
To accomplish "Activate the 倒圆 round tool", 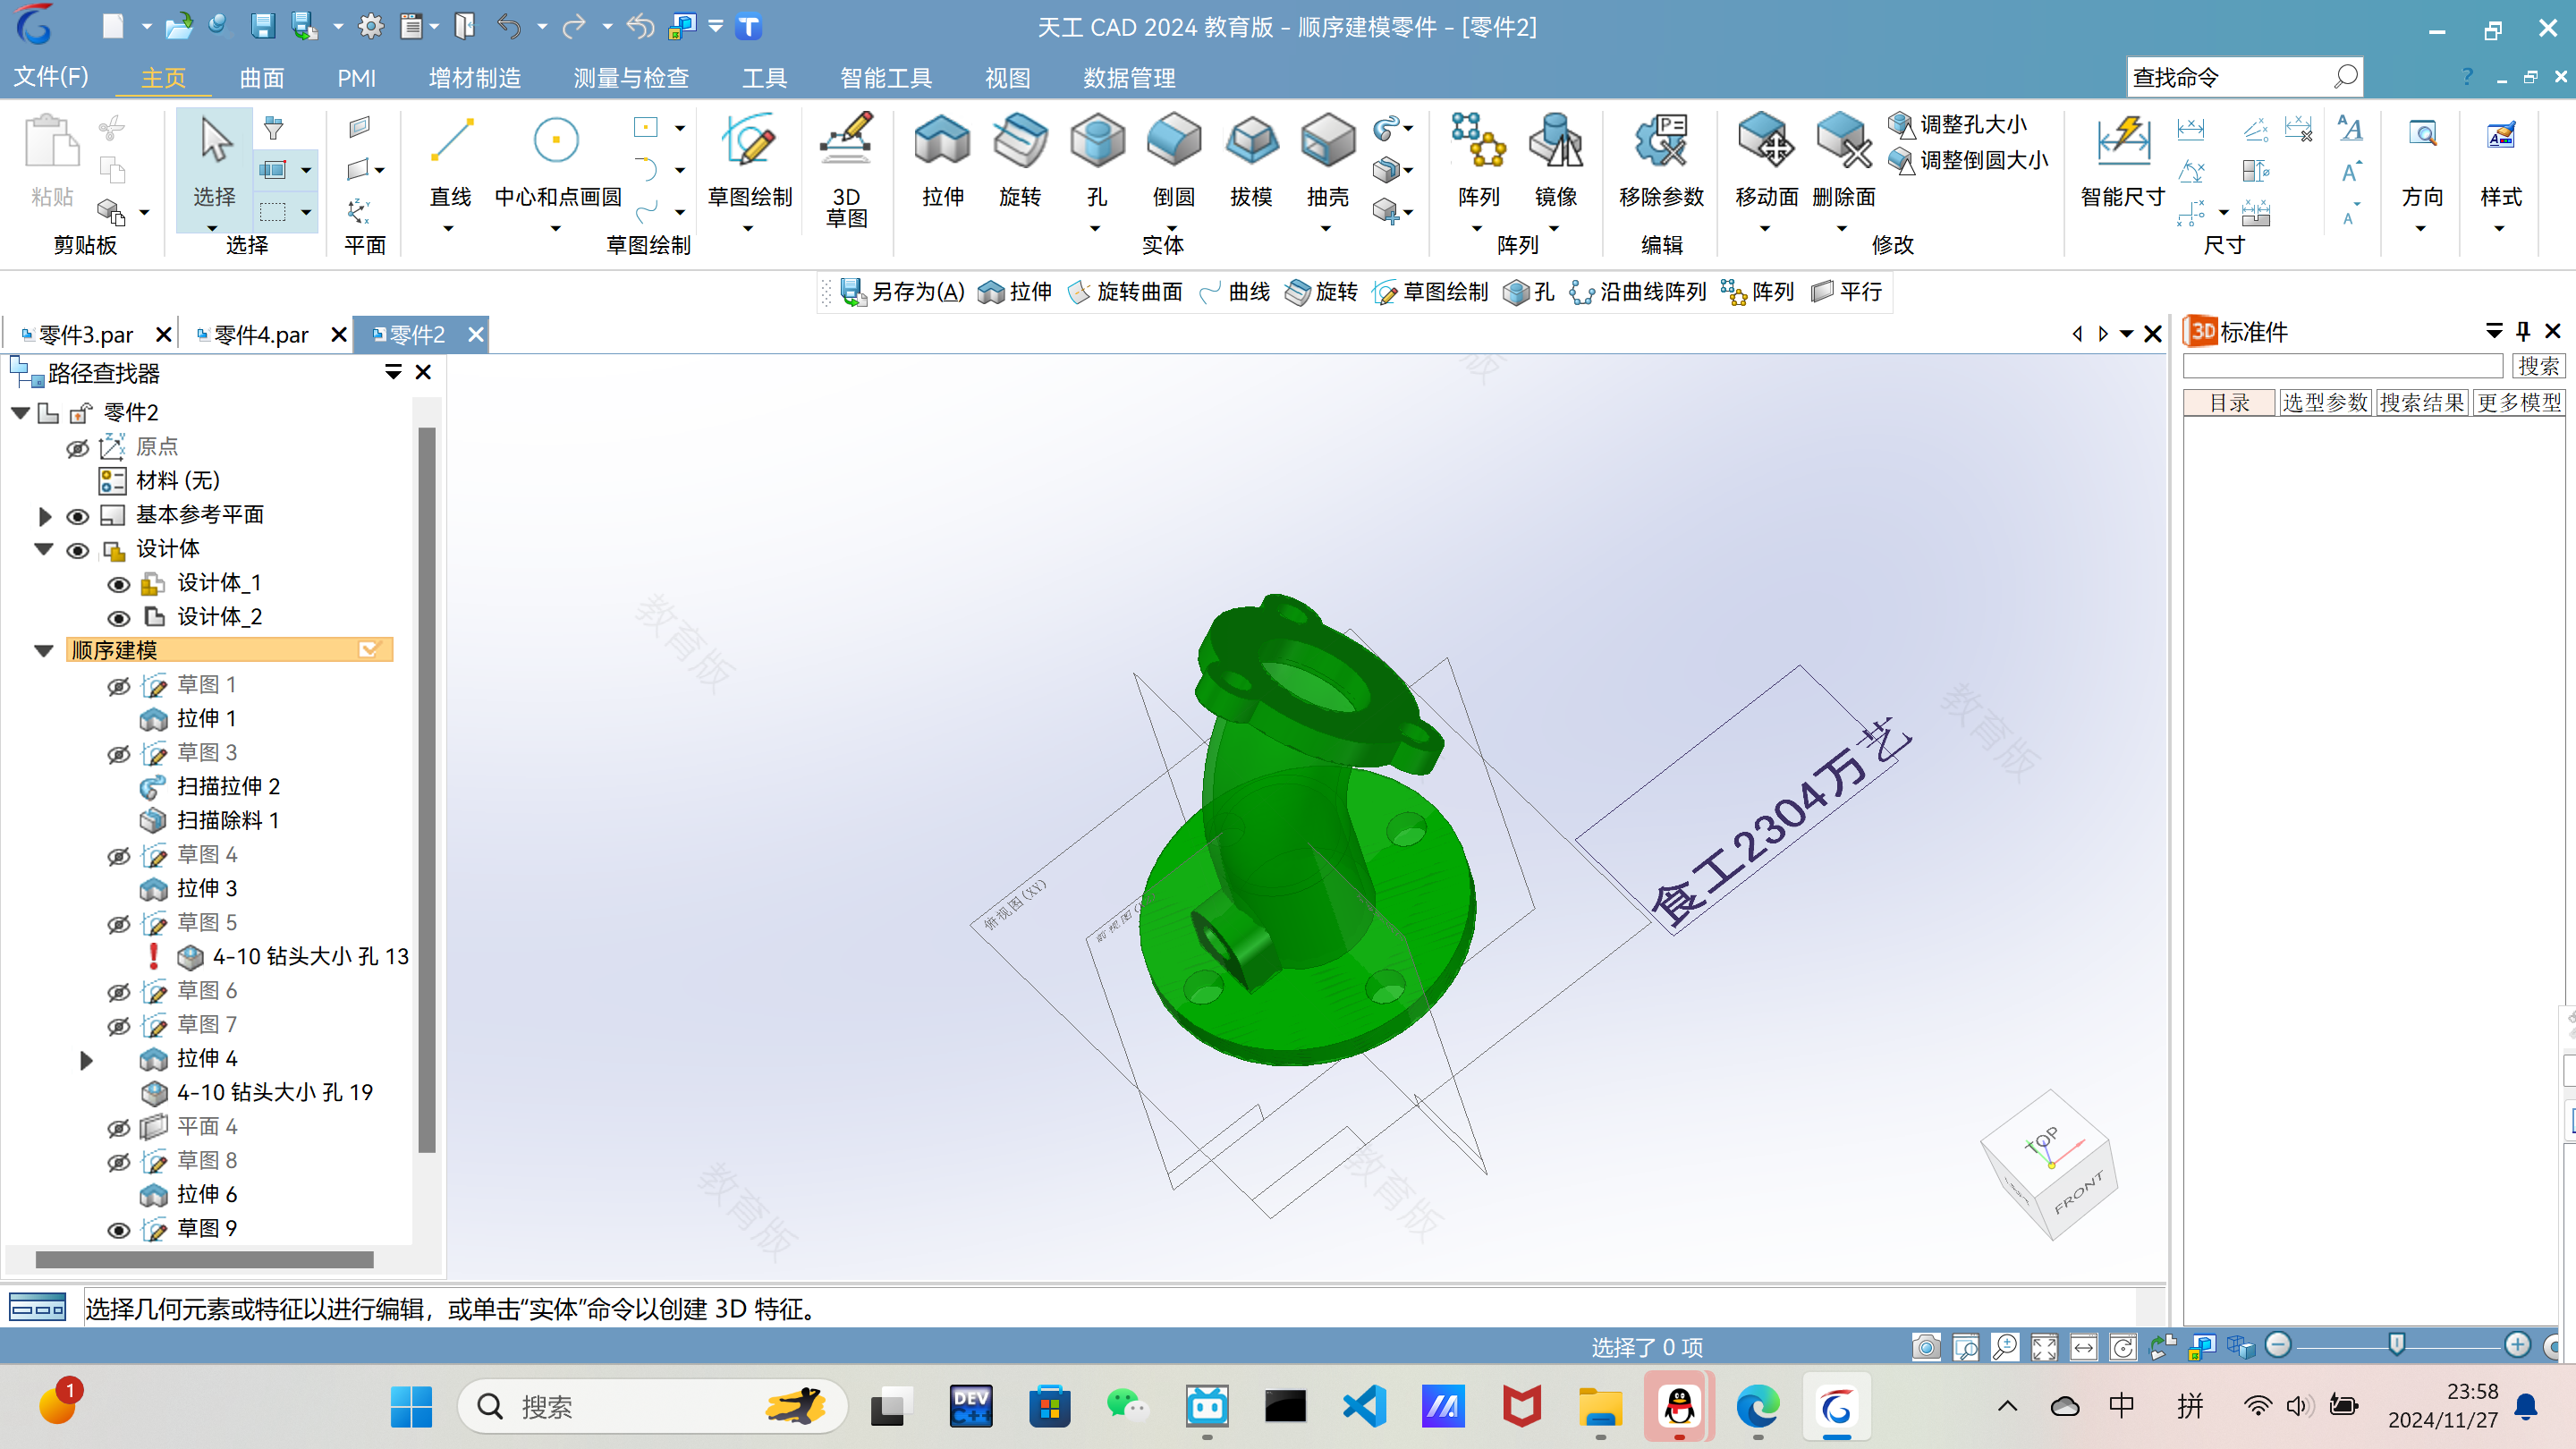I will 1173,160.
